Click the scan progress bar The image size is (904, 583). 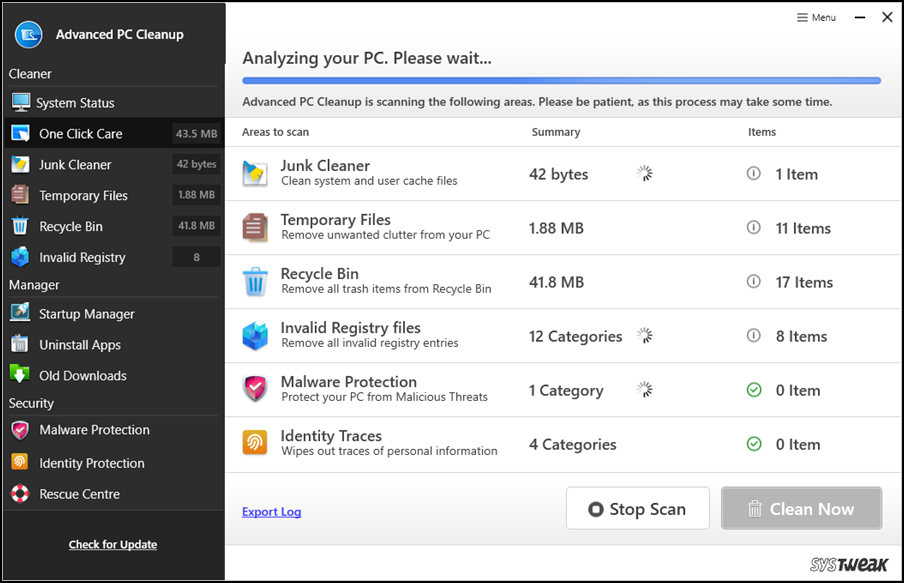click(561, 80)
